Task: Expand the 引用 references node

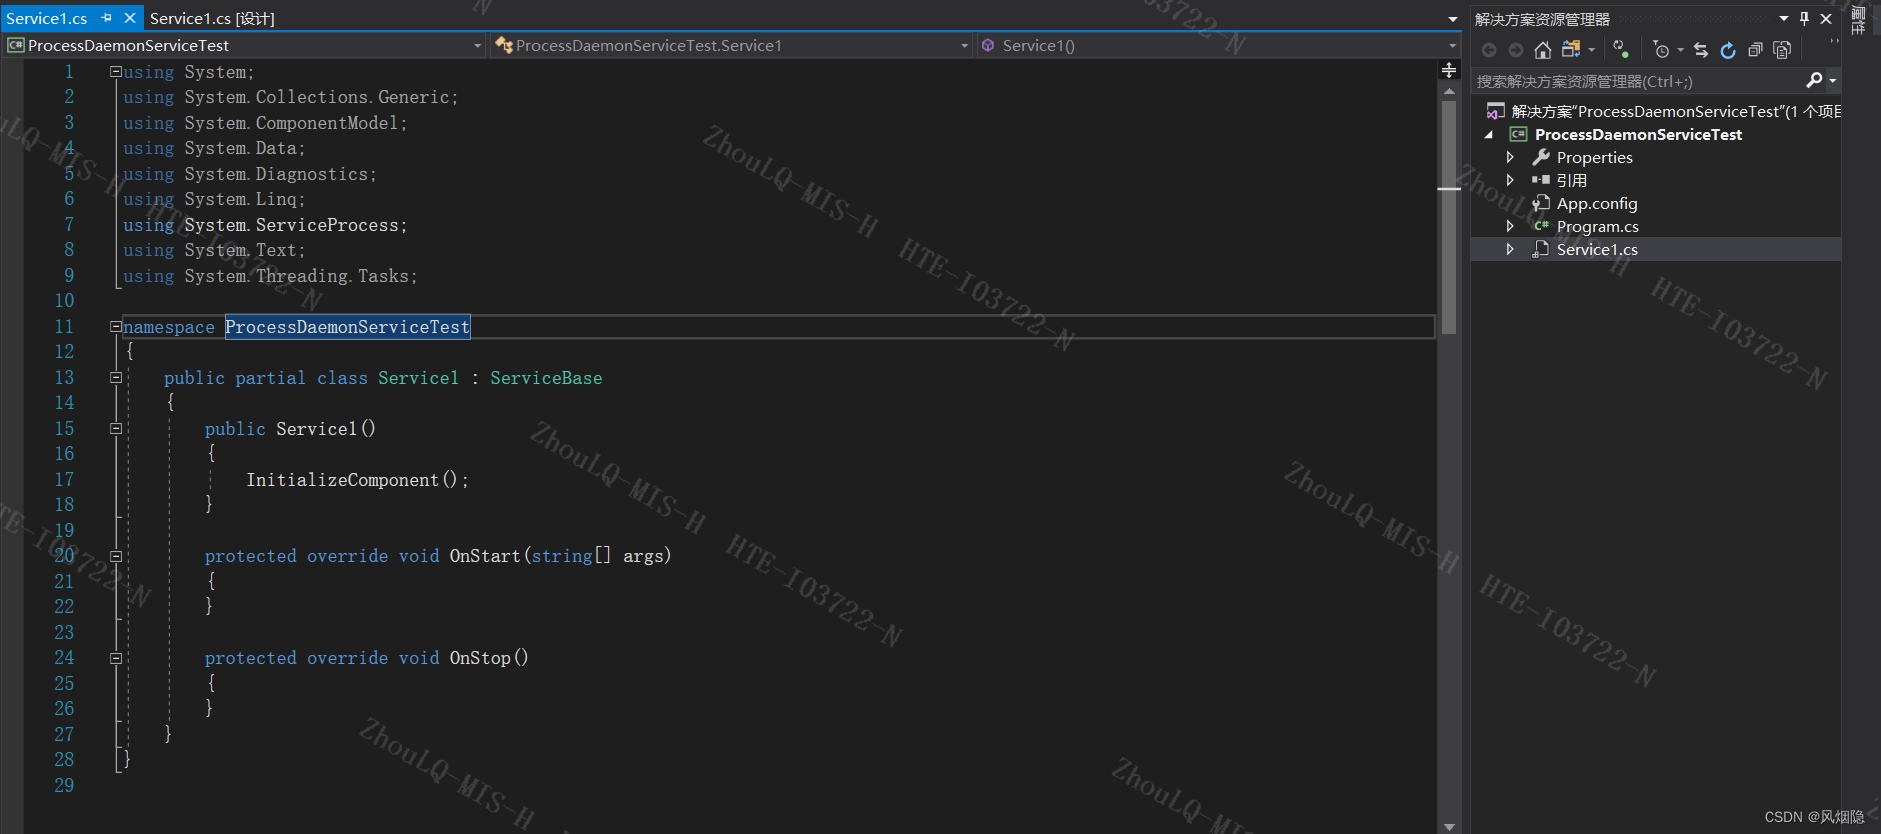Action: click(1510, 180)
